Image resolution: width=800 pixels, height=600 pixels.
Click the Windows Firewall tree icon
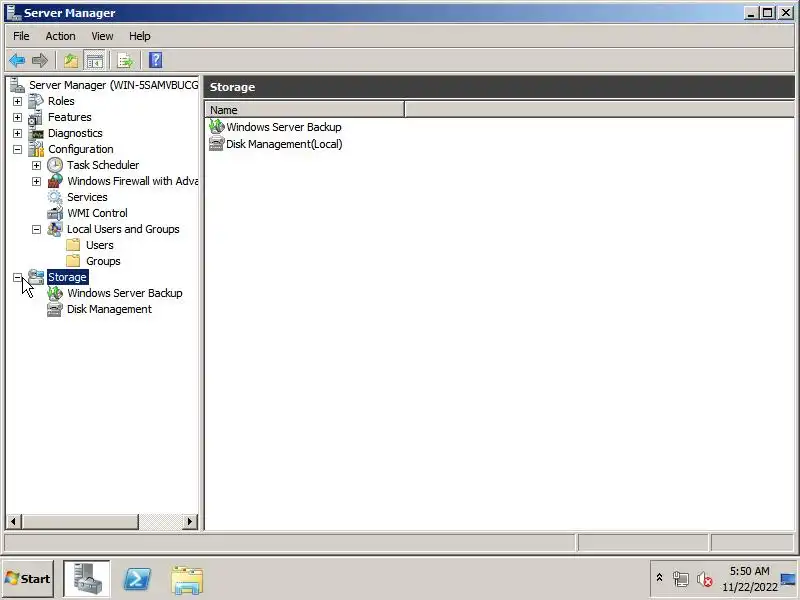55,181
